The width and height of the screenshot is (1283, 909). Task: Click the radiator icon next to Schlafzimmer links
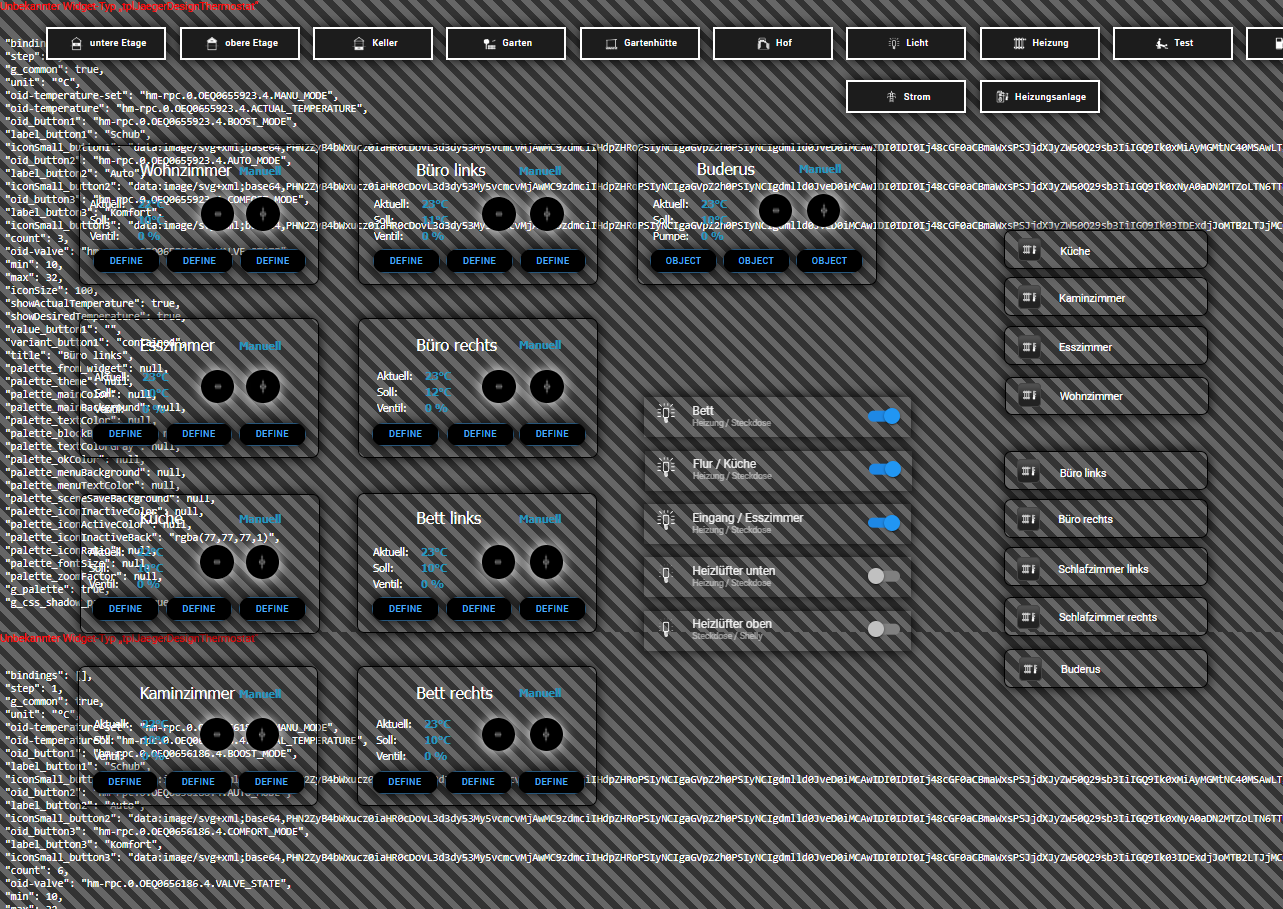1029,568
